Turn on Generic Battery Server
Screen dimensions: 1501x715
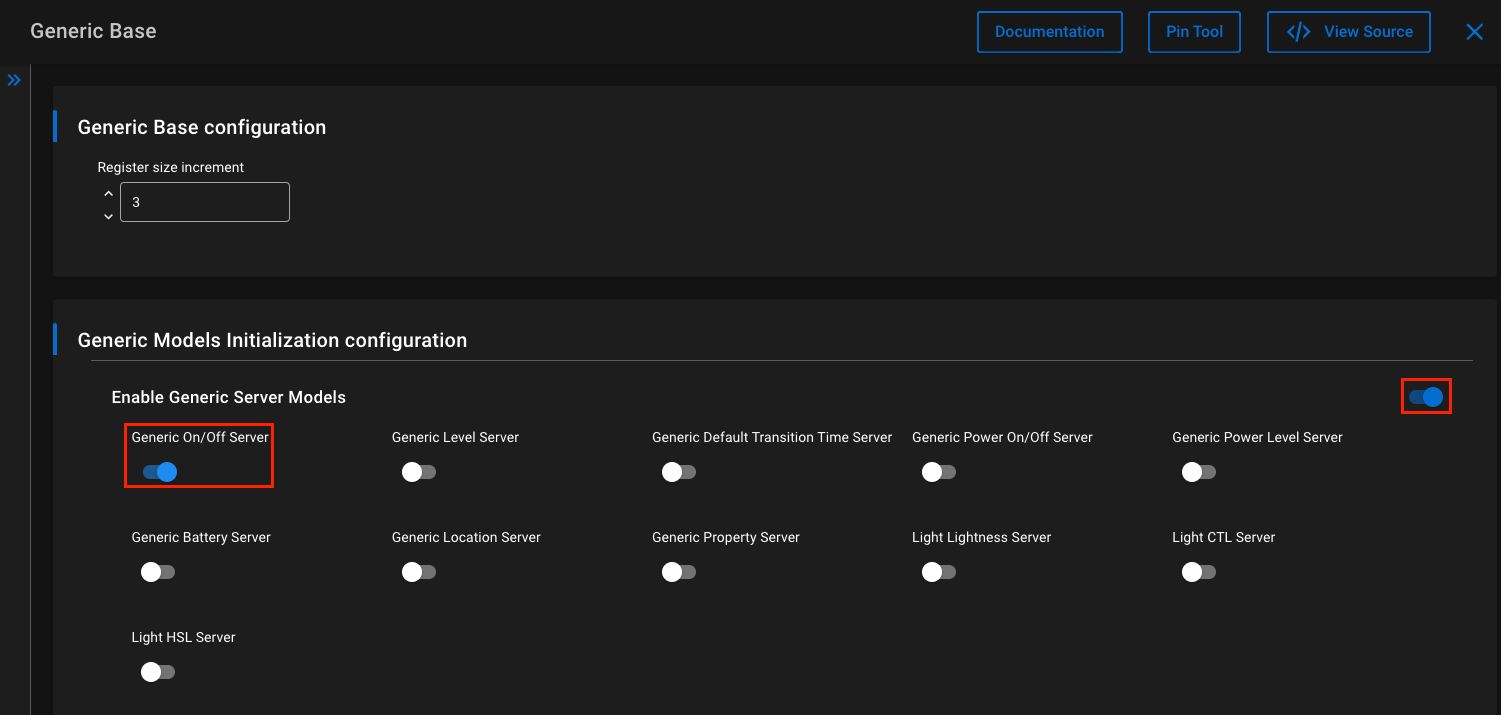[x=158, y=571]
